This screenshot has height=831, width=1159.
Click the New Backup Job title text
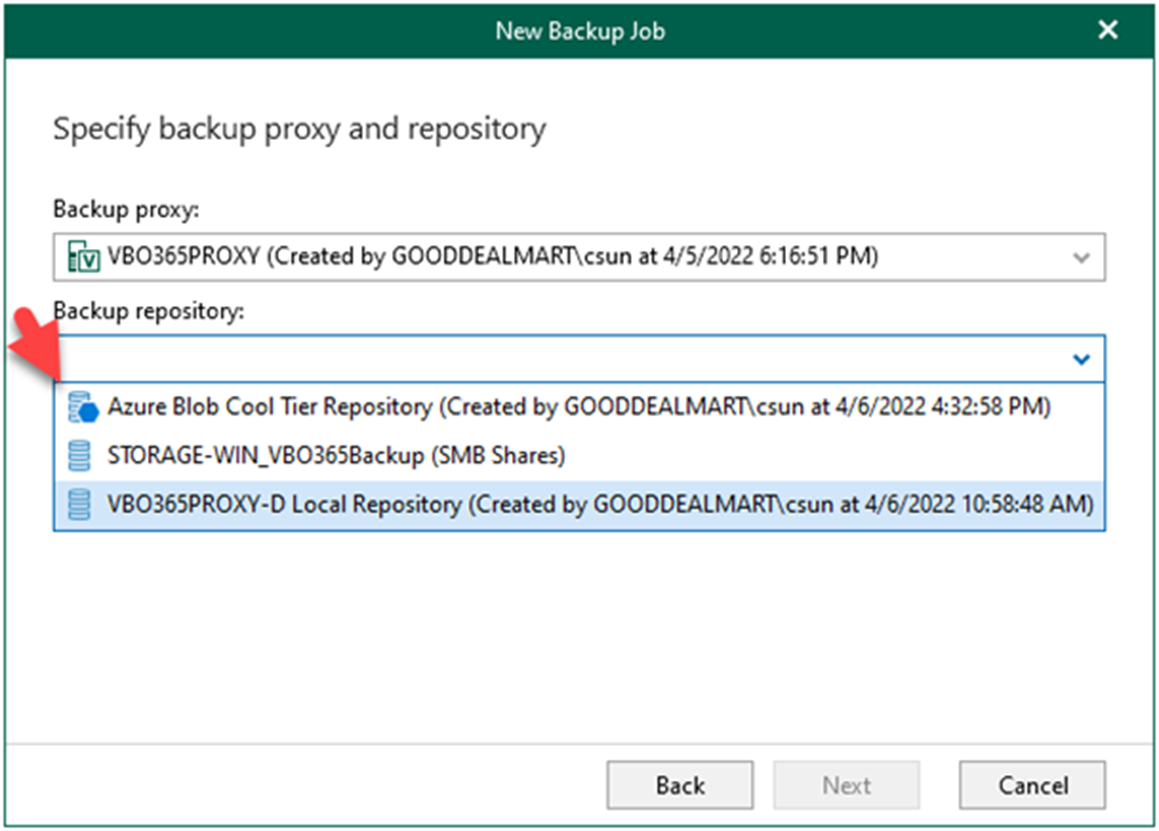(580, 31)
